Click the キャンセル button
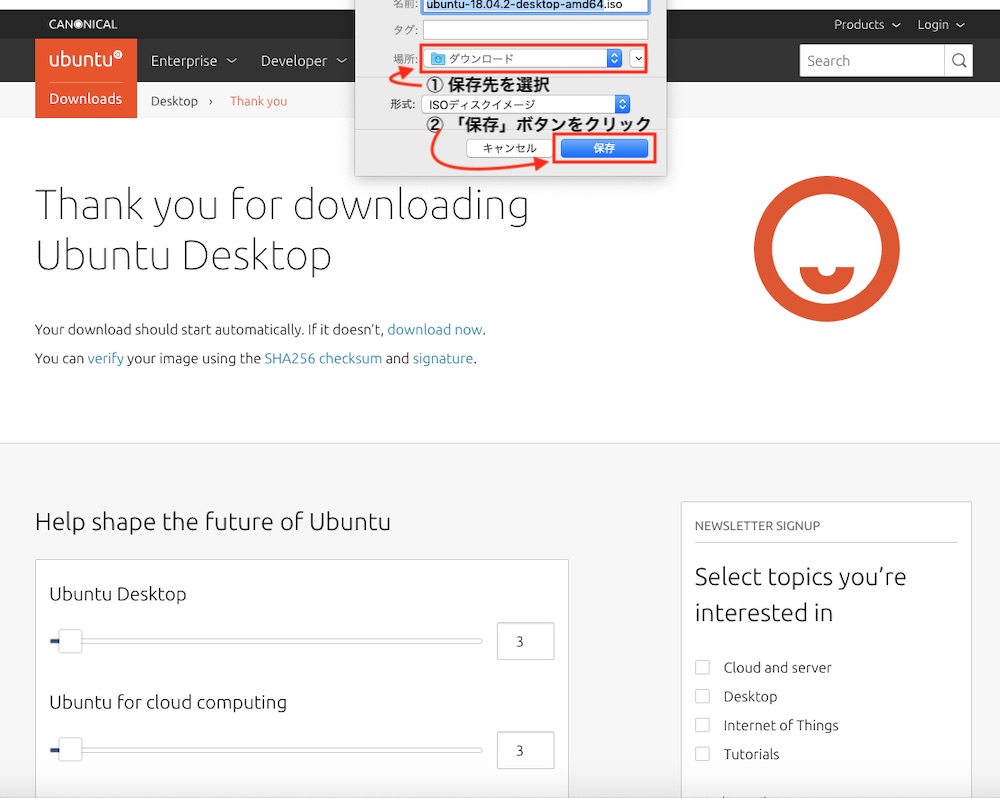 509,148
